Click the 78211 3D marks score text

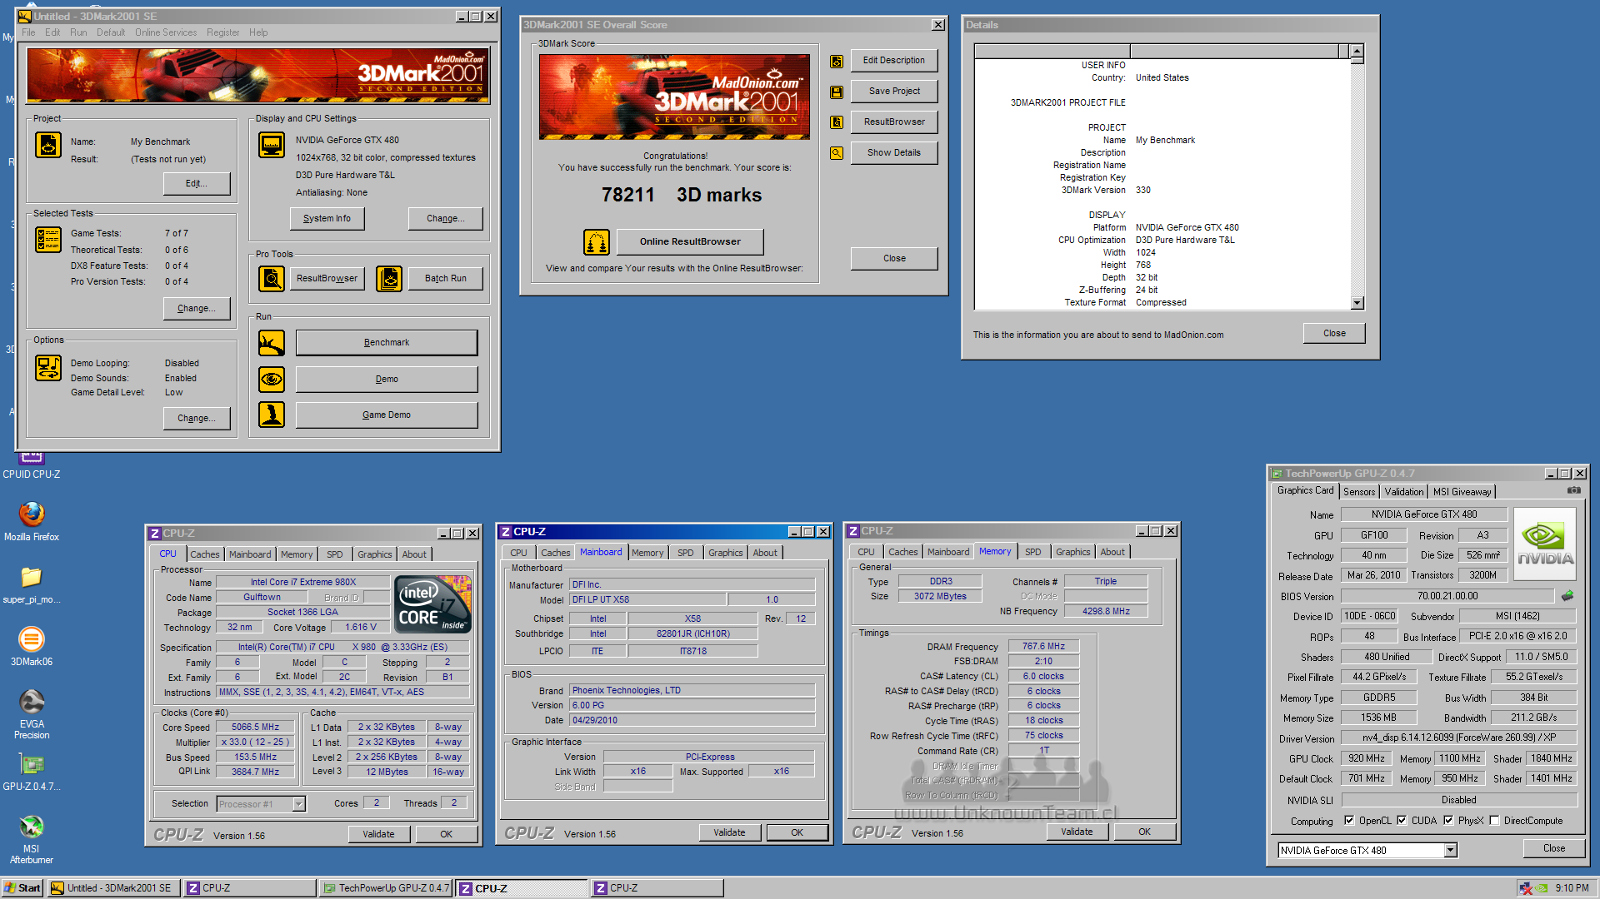(681, 195)
